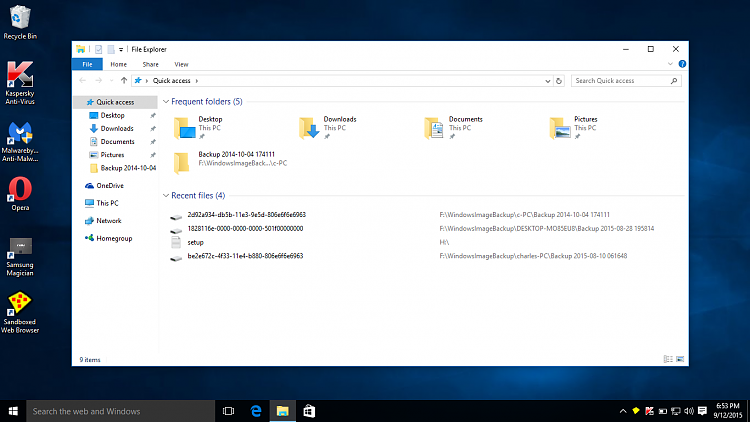750x422 pixels.
Task: Click Search the web and Windows box
Action: (120, 411)
